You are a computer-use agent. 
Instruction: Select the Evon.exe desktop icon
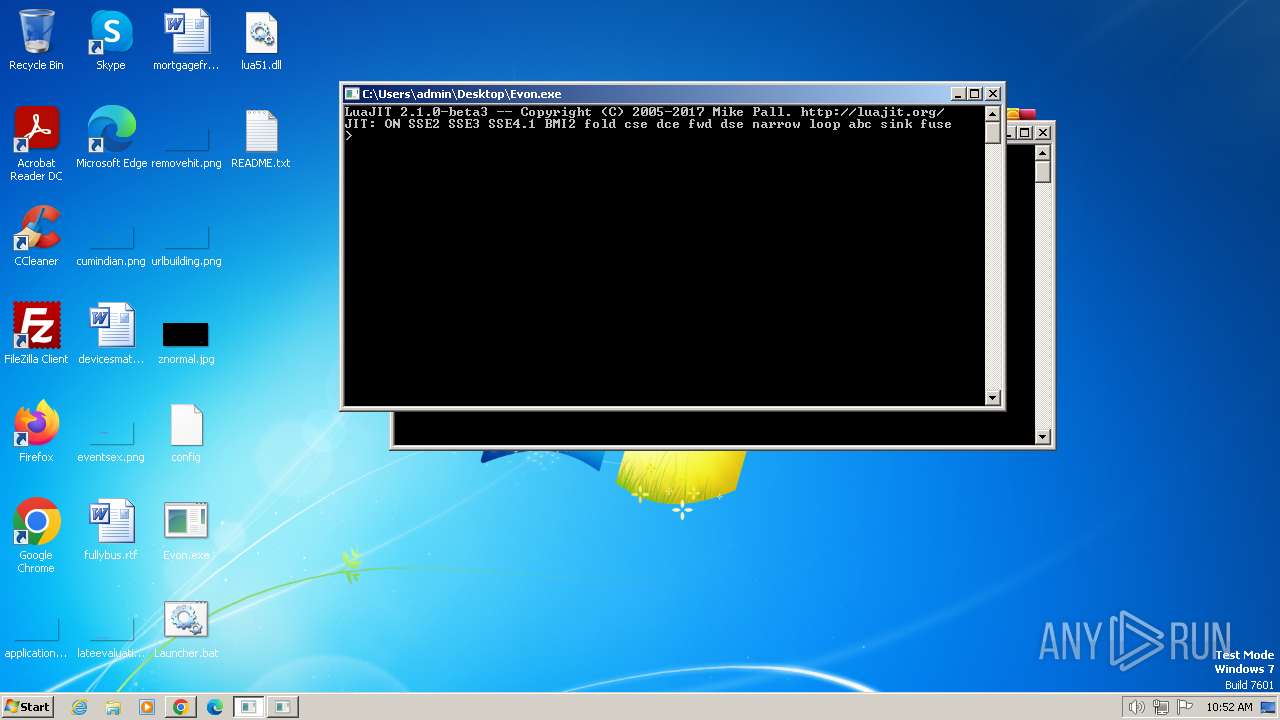click(186, 530)
